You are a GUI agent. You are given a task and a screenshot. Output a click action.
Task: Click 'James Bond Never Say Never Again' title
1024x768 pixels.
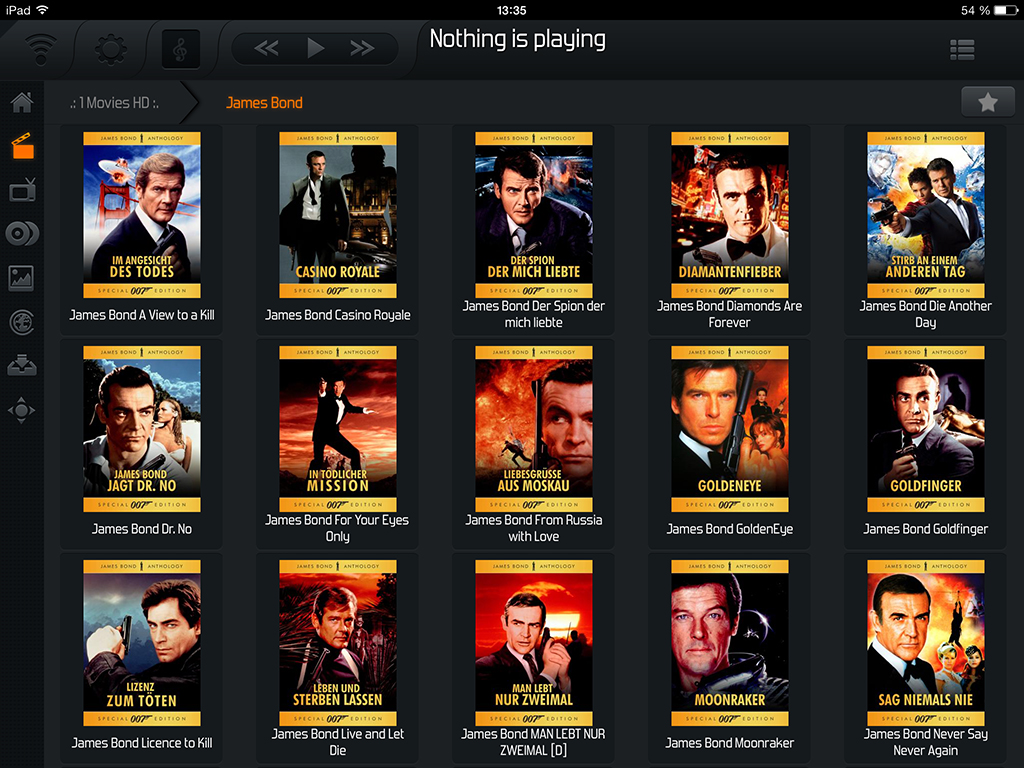925,743
